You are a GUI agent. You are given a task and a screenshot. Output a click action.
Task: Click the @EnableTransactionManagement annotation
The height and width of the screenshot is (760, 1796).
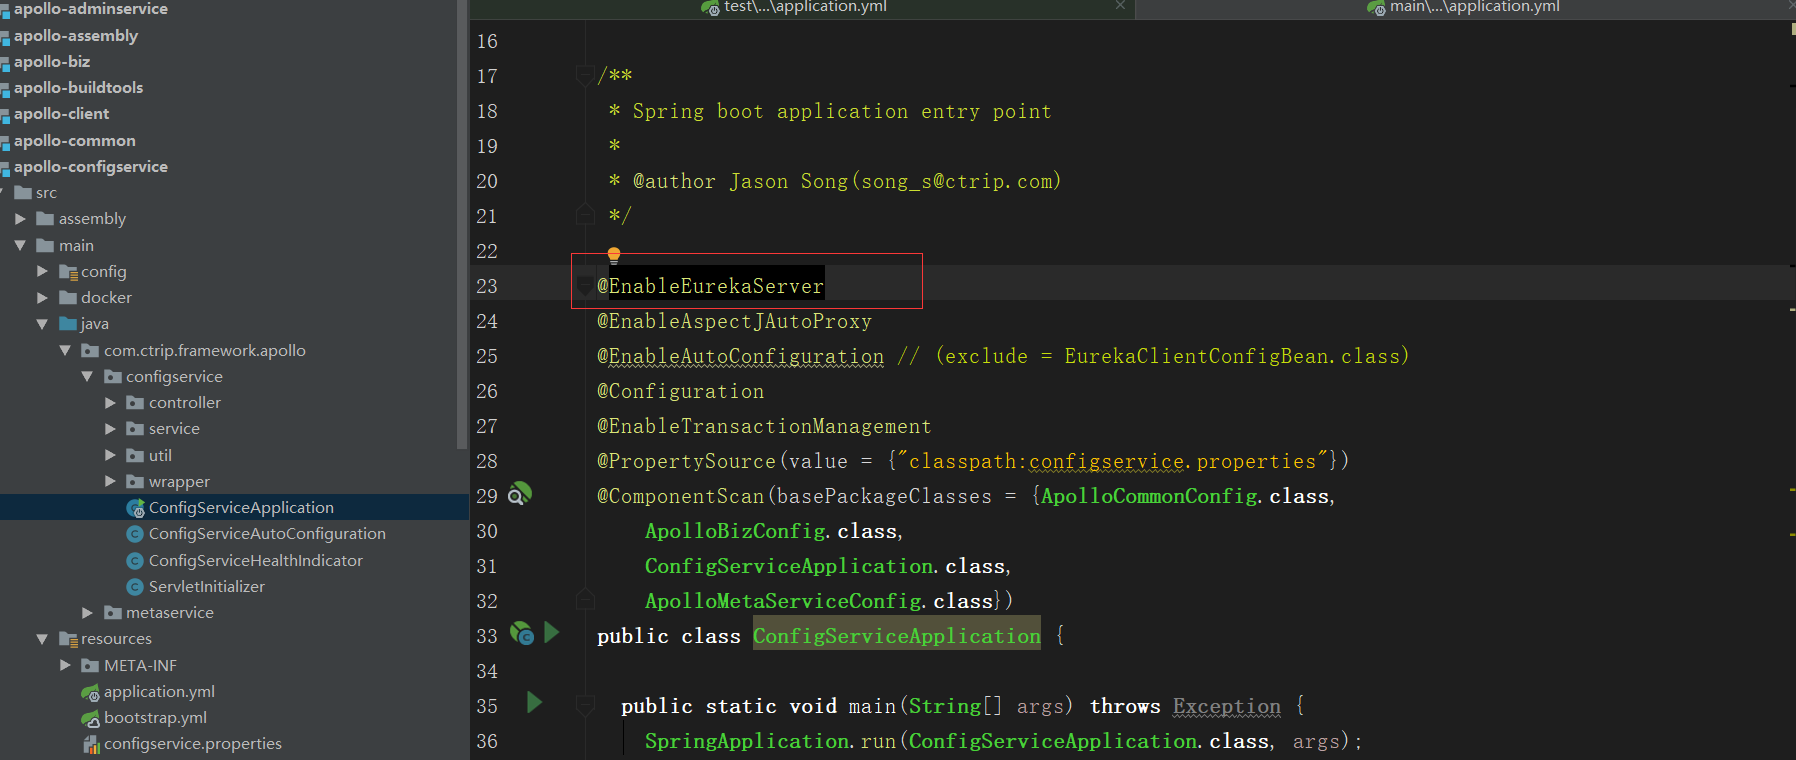(x=764, y=426)
